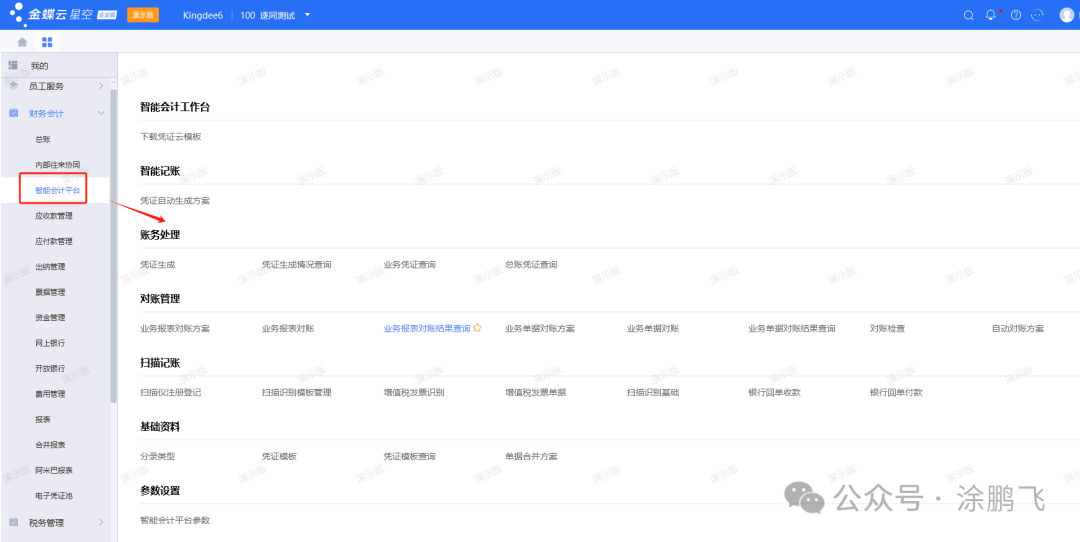The width and height of the screenshot is (1080, 542).
Task: Select 智能会计平台 in the sidebar
Action: point(57,190)
